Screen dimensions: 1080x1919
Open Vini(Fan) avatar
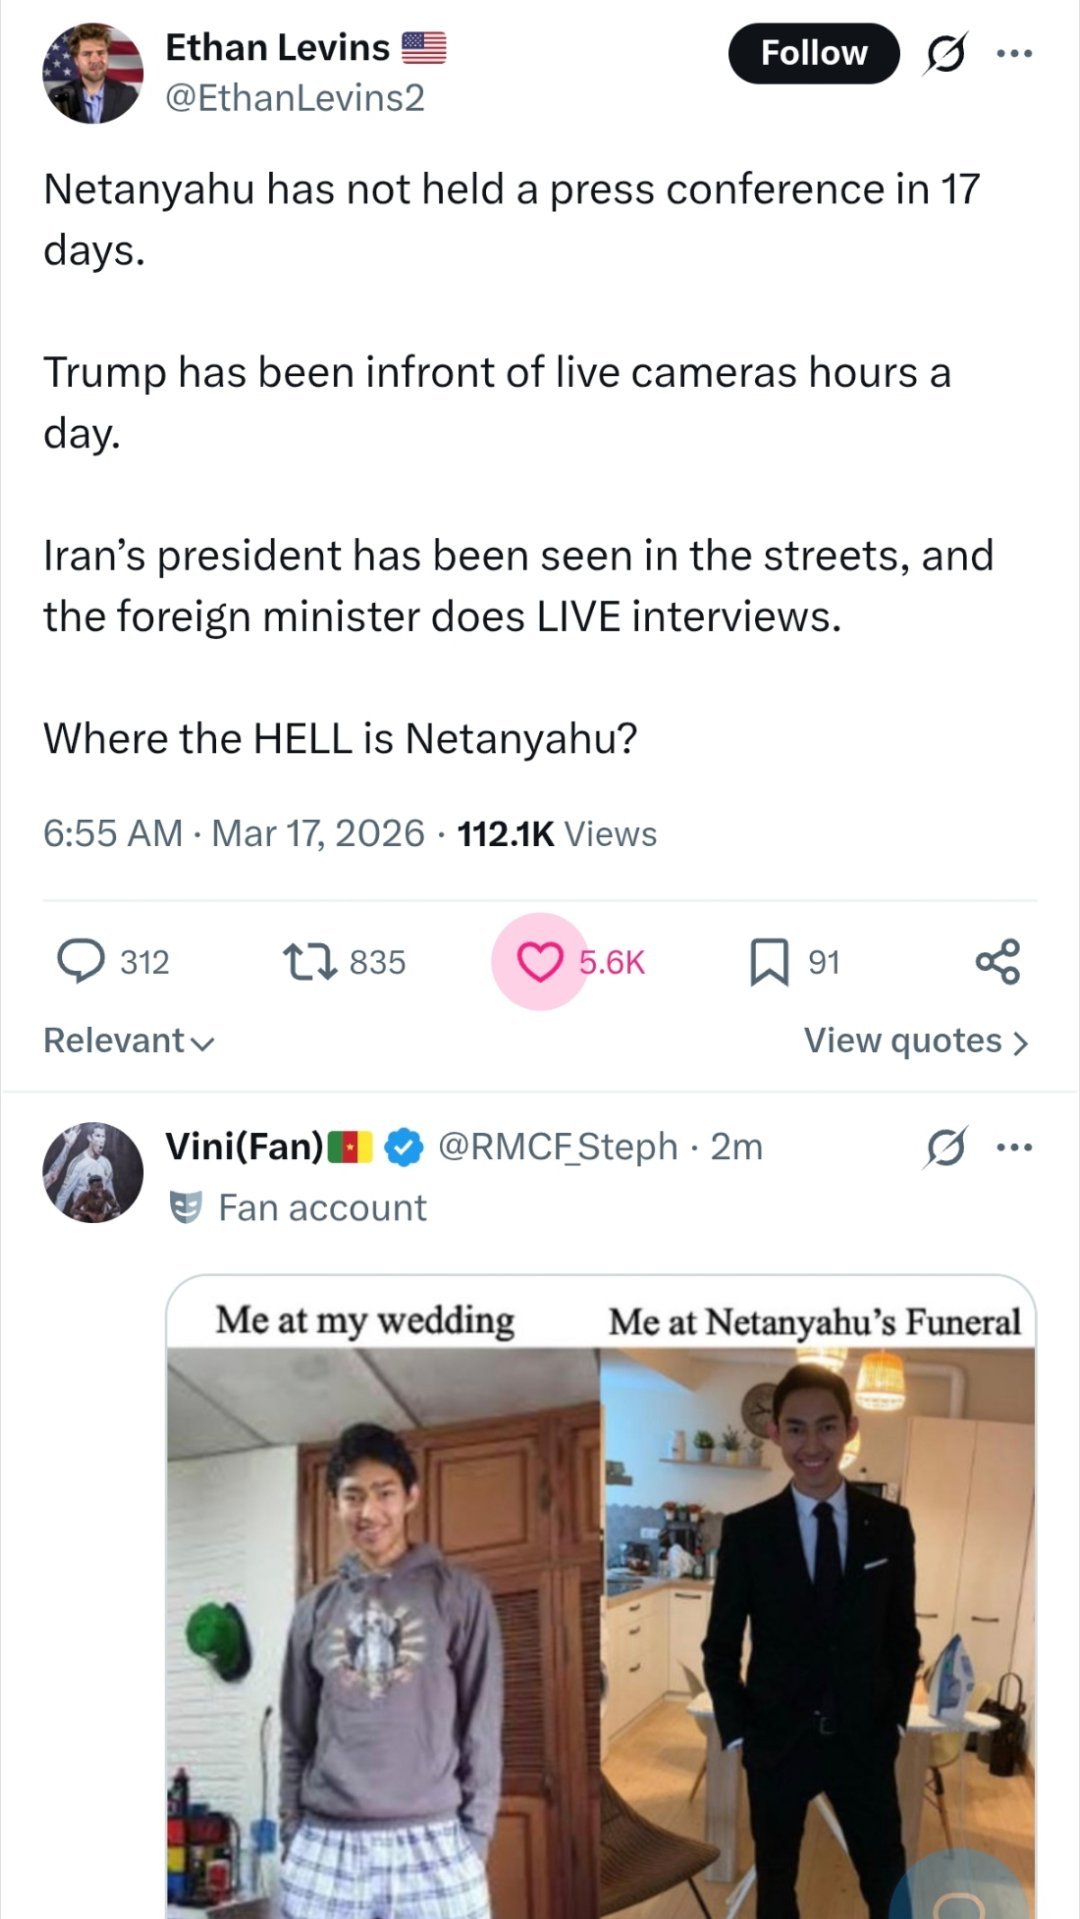coord(92,1172)
